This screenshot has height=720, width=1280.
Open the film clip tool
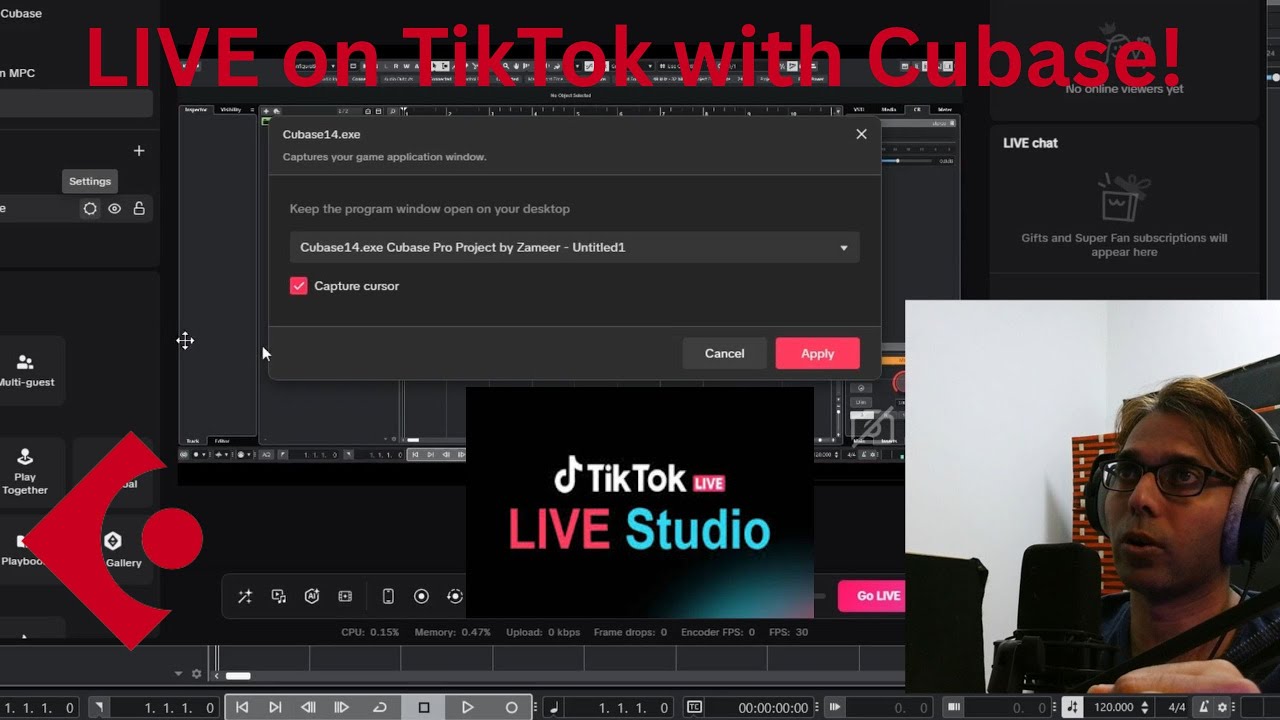tap(345, 596)
